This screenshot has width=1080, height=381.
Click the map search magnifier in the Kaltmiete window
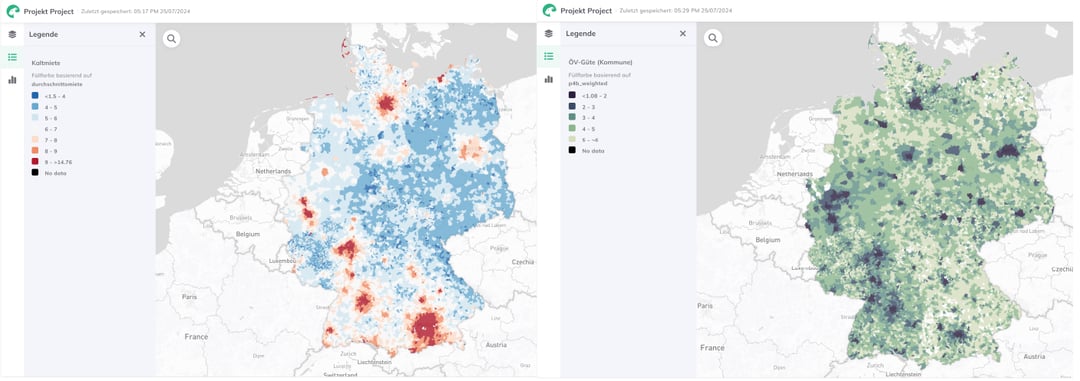point(172,39)
